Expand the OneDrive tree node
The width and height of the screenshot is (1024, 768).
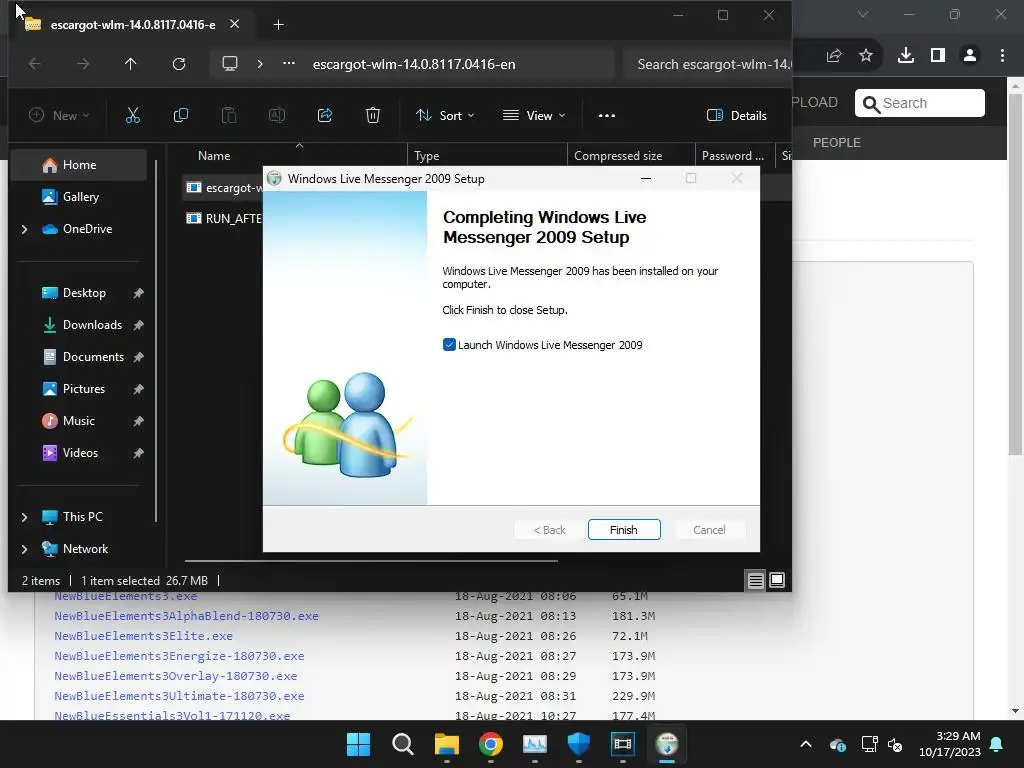[25, 229]
